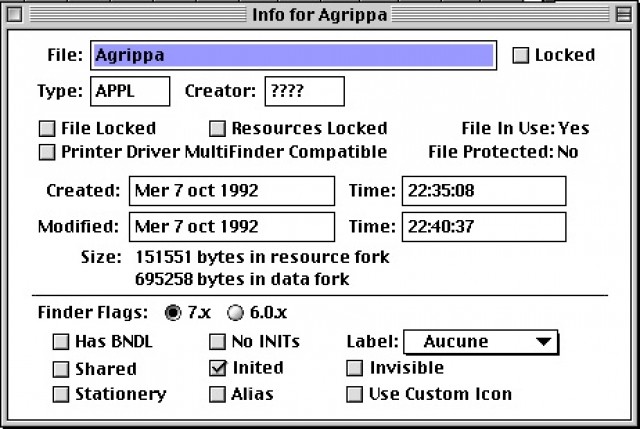Enable Printer Driver MultiFinder Compatible checkbox
The width and height of the screenshot is (640, 429).
[x=46, y=152]
